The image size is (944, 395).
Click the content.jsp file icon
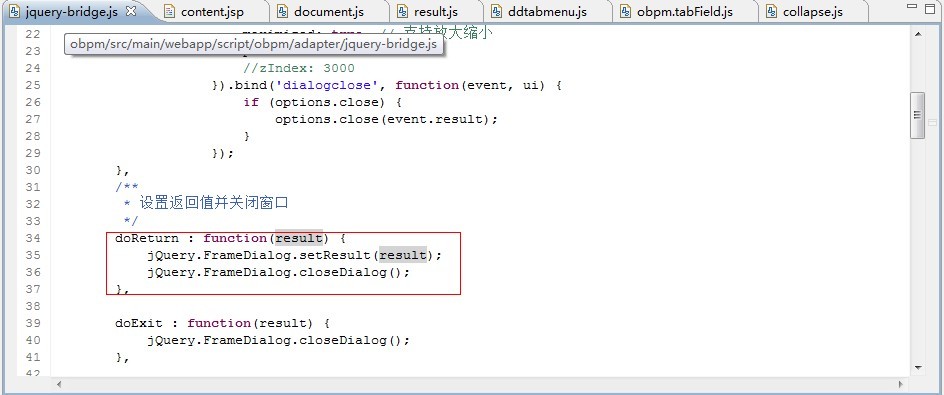point(170,11)
